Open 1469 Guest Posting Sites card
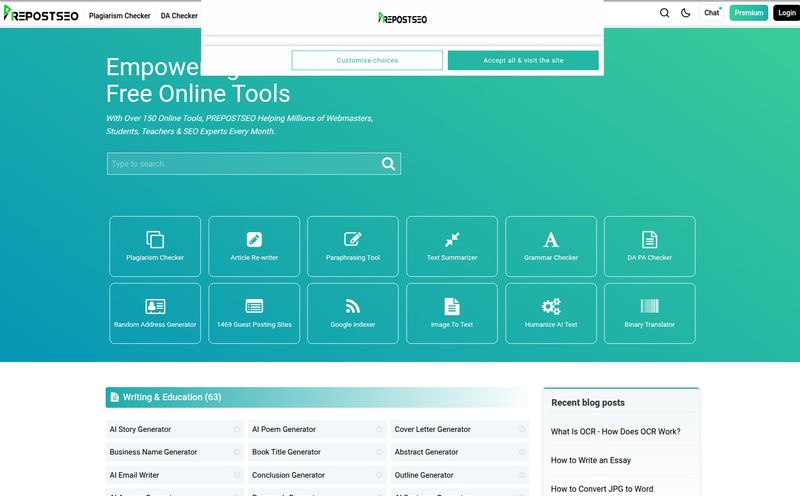Screen dimensions: 800x496 point(254,313)
